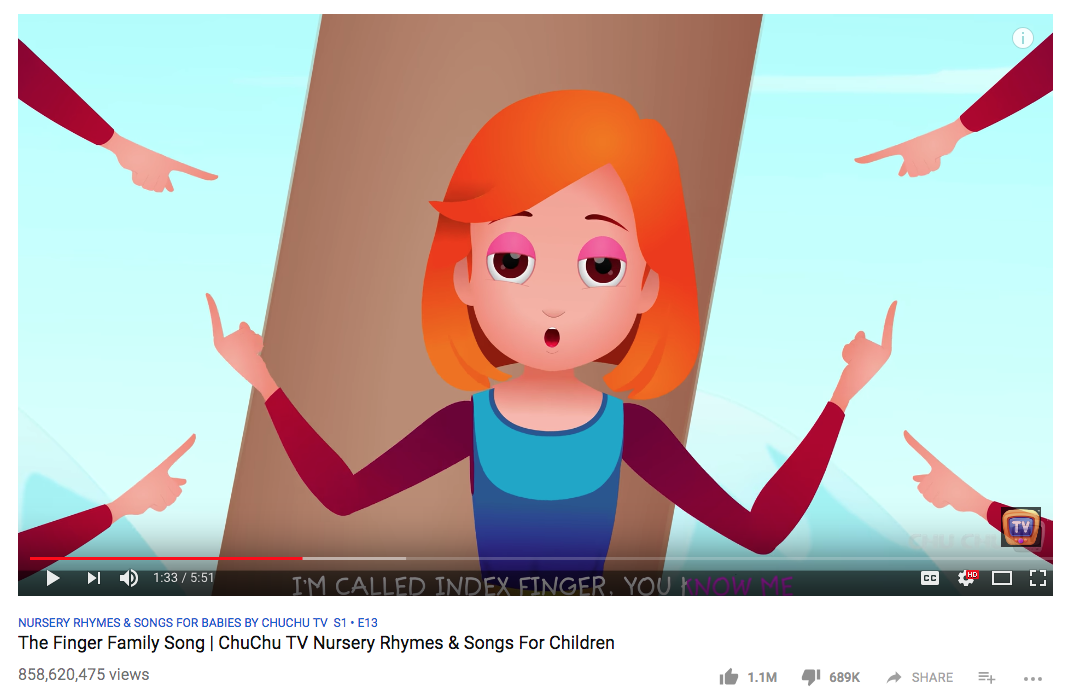Open the ChuChu TV series link
Viewport: 1066px width, 697px height.
coord(173,622)
